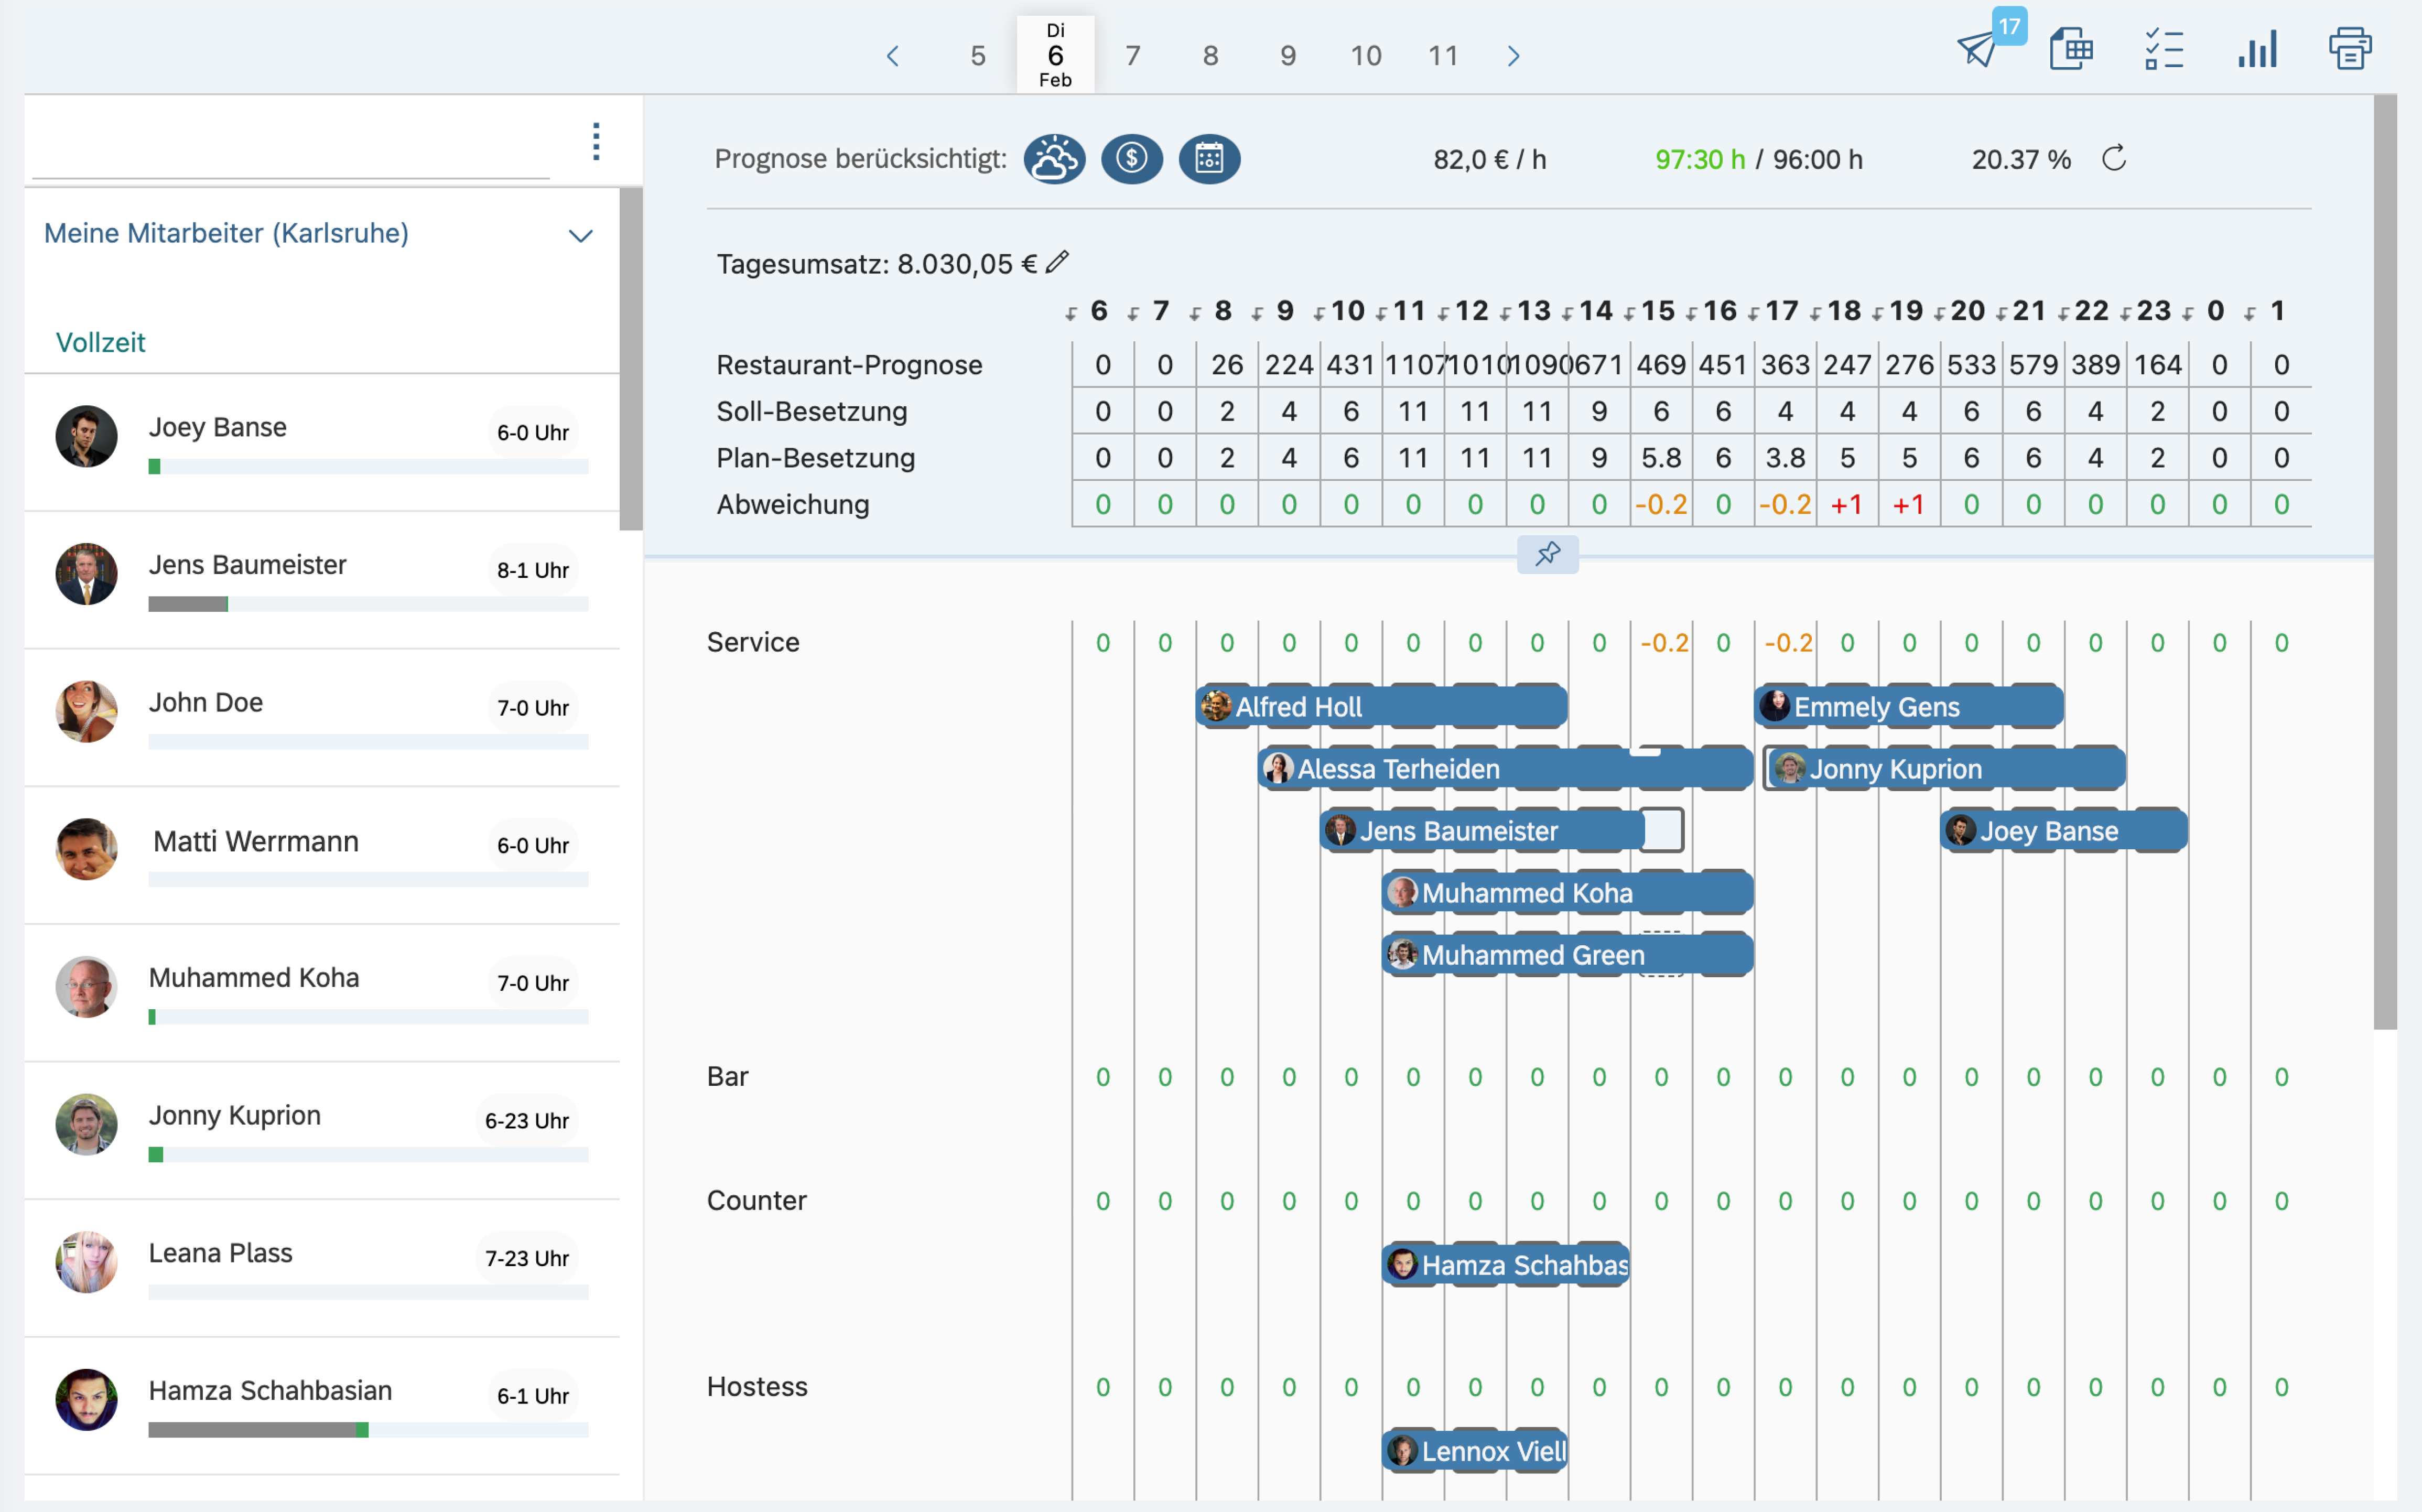2422x1512 pixels.
Task: Open the three-dot menu beside the search field
Action: point(596,142)
